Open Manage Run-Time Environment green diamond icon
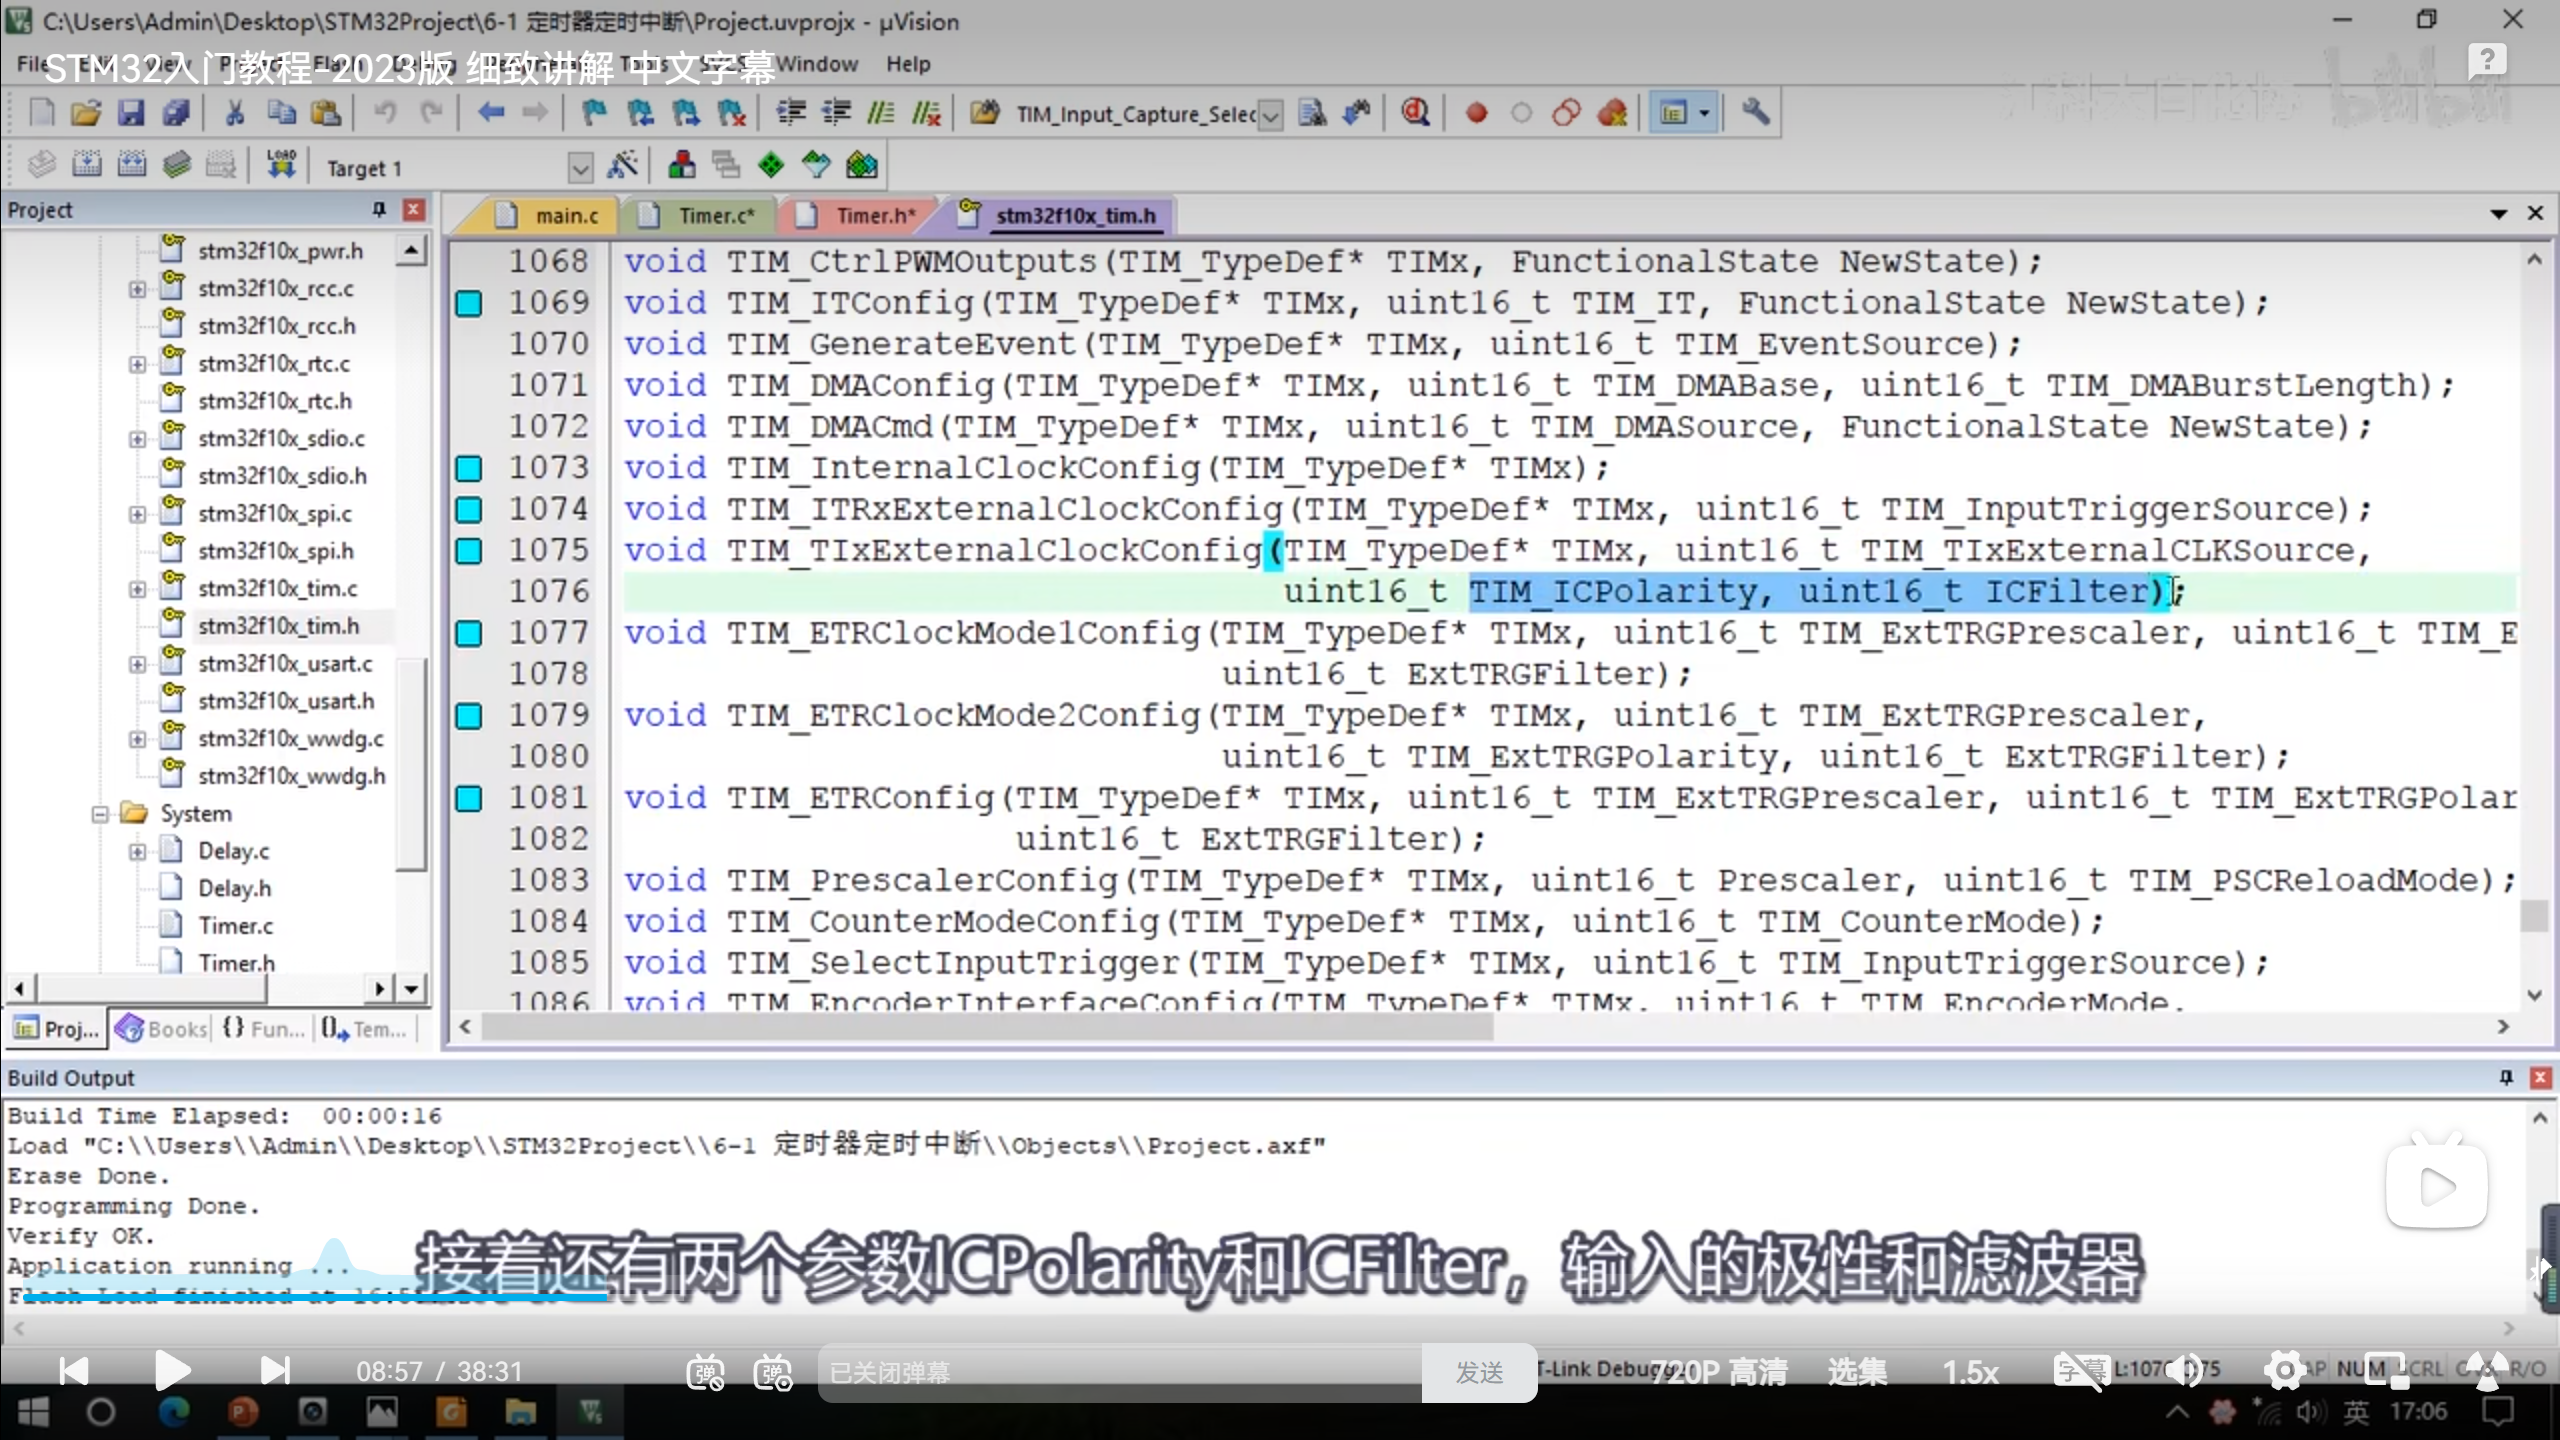This screenshot has height=1440, width=2560. [771, 166]
